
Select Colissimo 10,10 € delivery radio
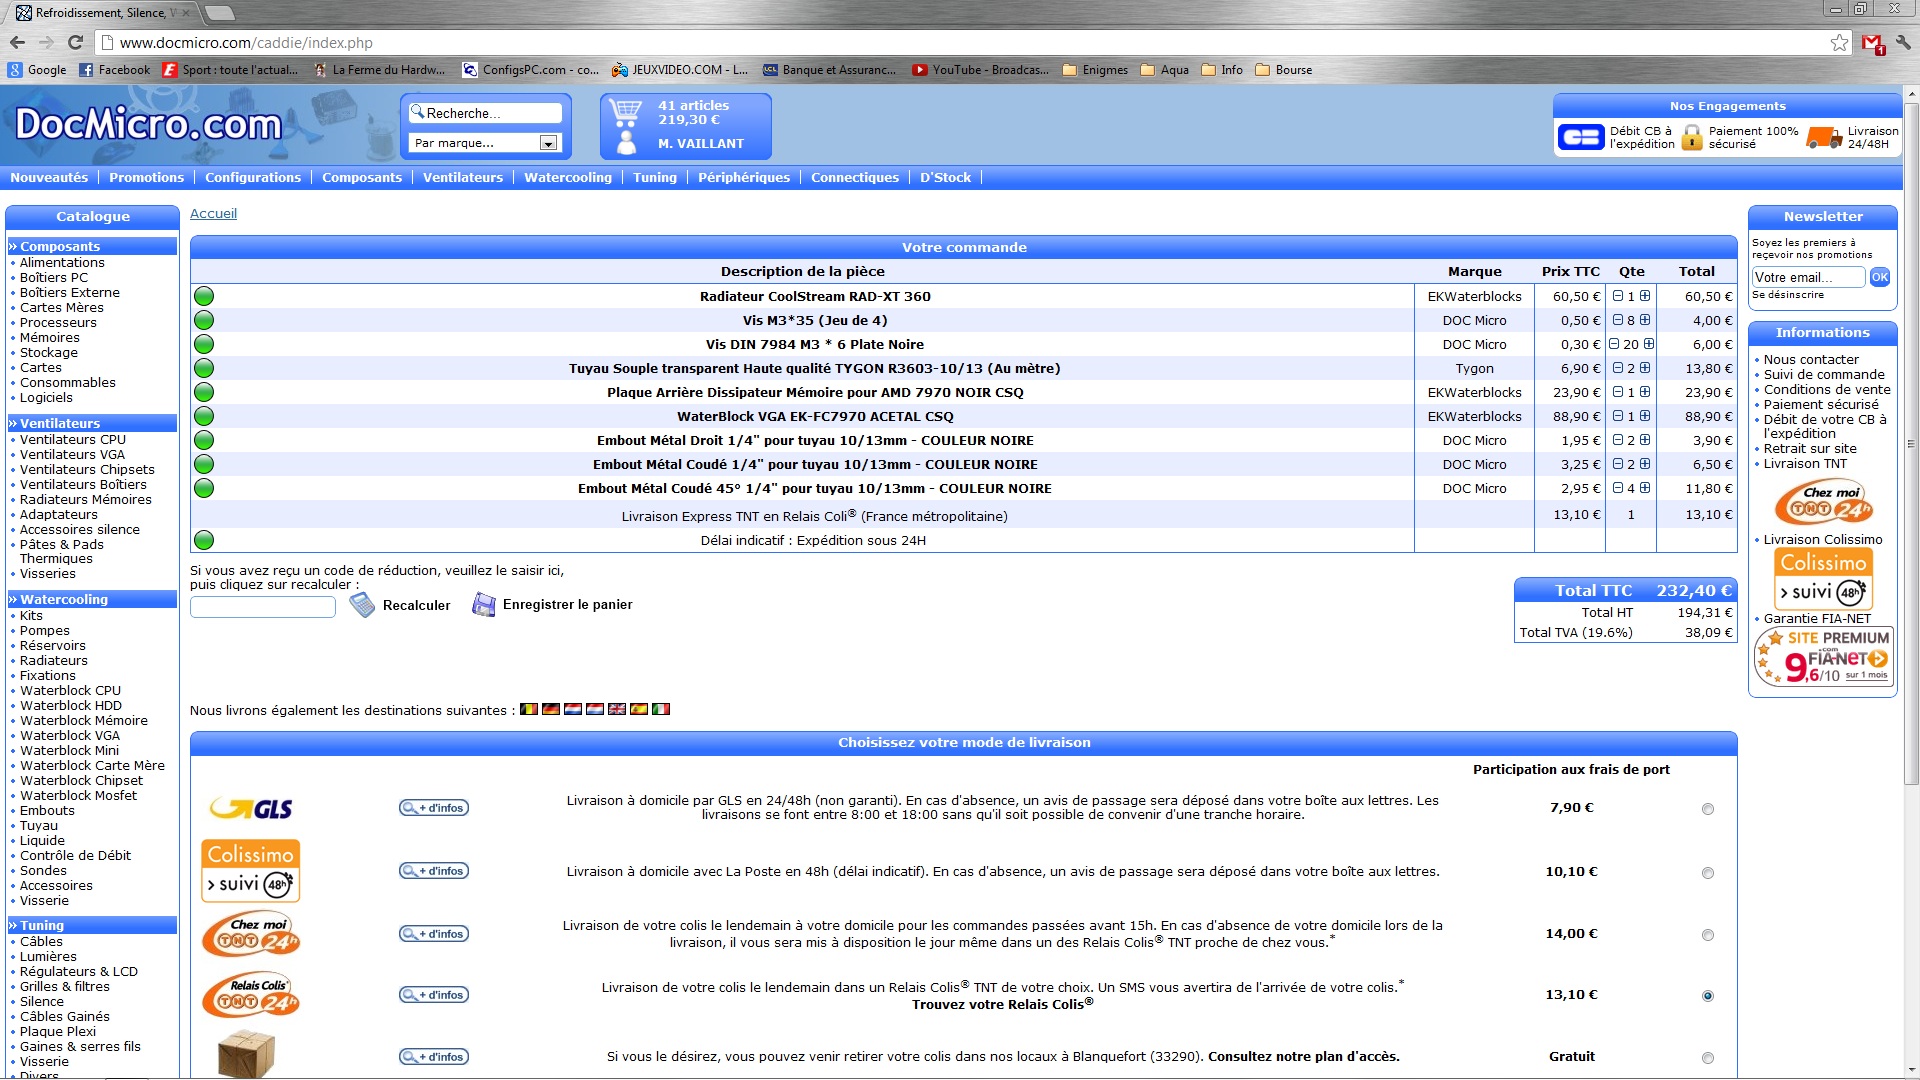coord(1707,873)
